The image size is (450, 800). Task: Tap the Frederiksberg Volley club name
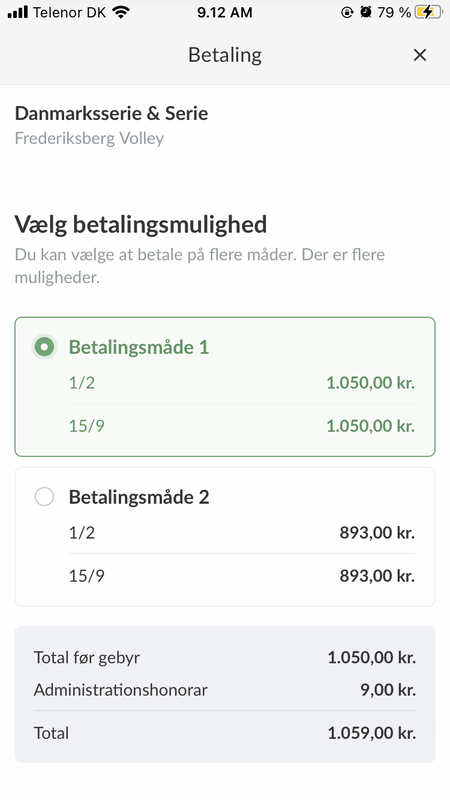click(x=89, y=138)
